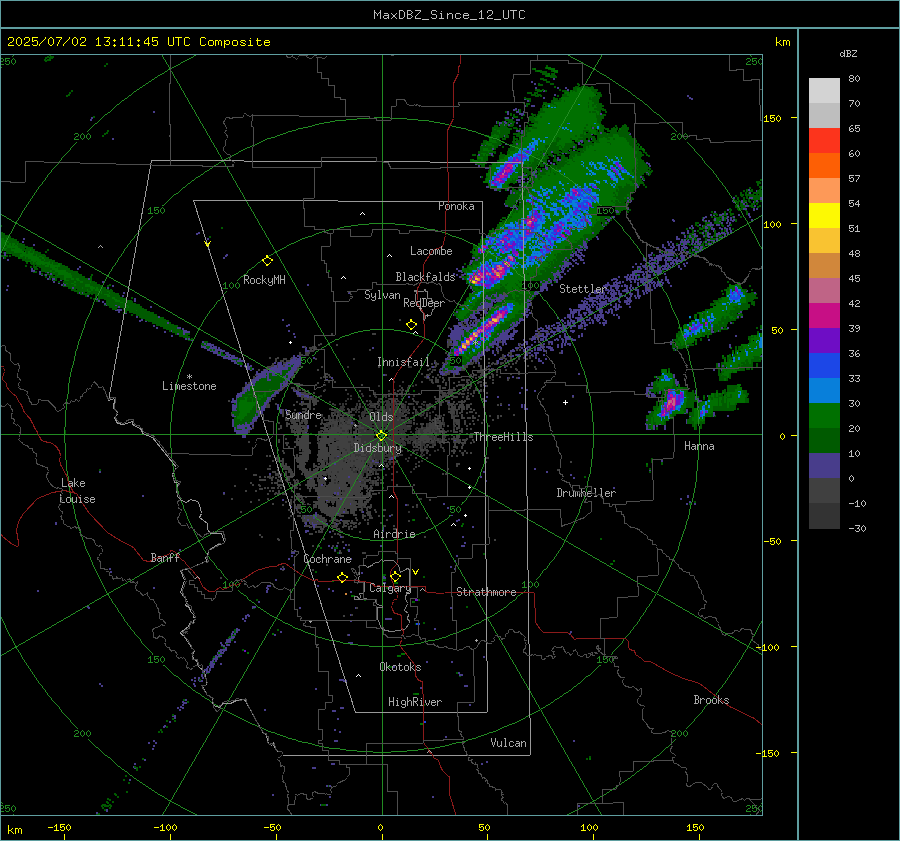Click the 2025/07/02 13:11:45 UTC Composite timestamp

(138, 42)
